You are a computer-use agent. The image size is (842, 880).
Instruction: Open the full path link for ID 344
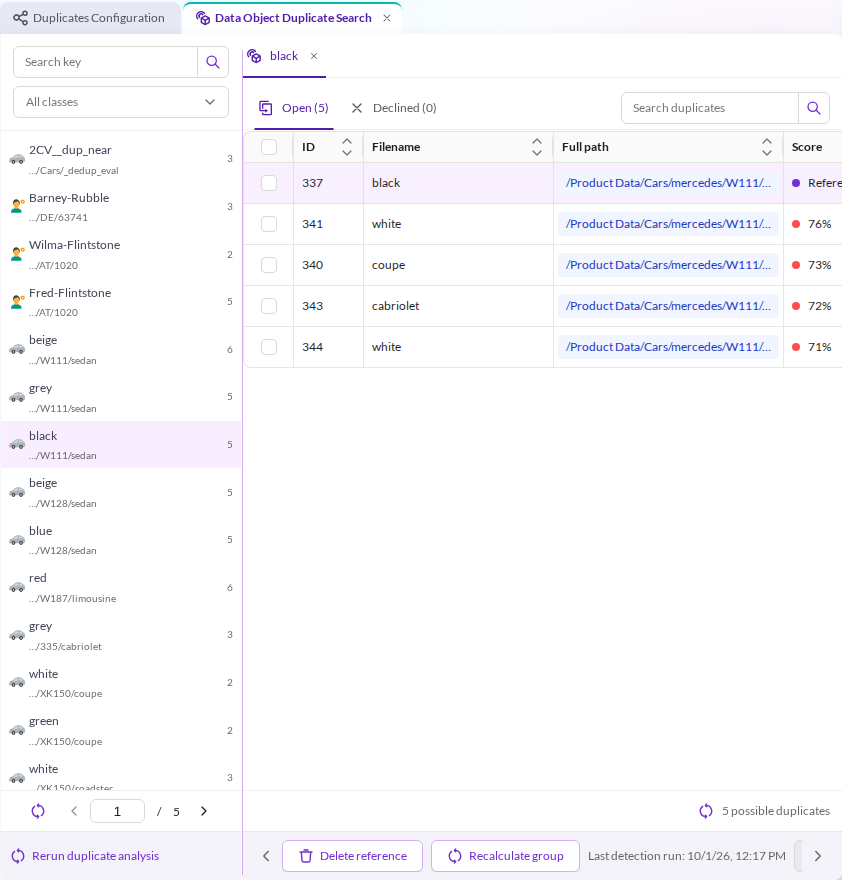[x=668, y=347]
